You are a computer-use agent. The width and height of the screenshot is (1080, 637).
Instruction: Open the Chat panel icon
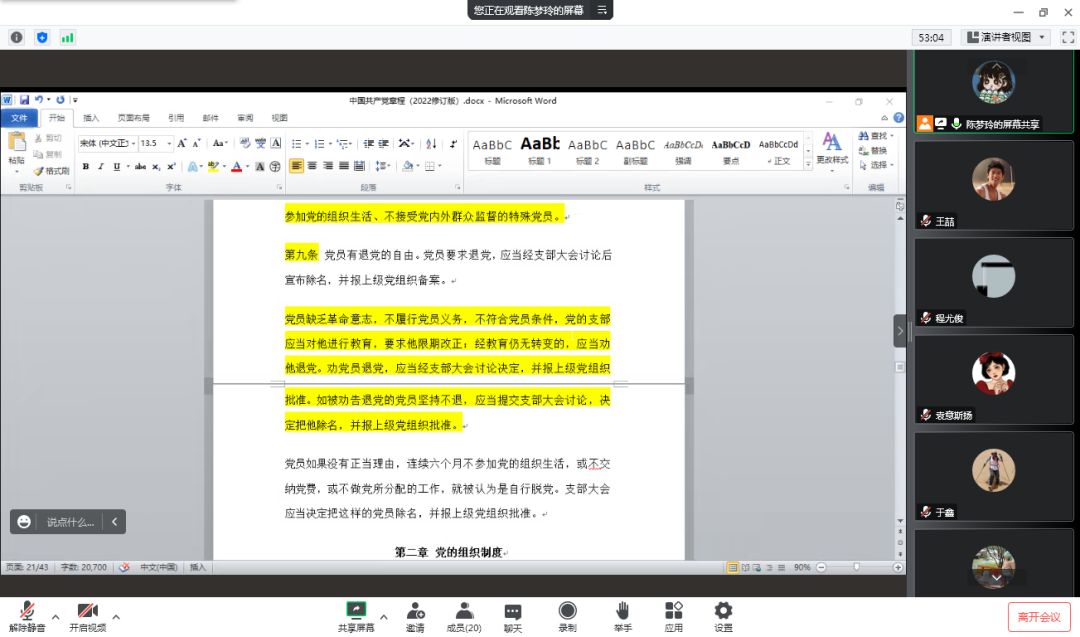[512, 611]
